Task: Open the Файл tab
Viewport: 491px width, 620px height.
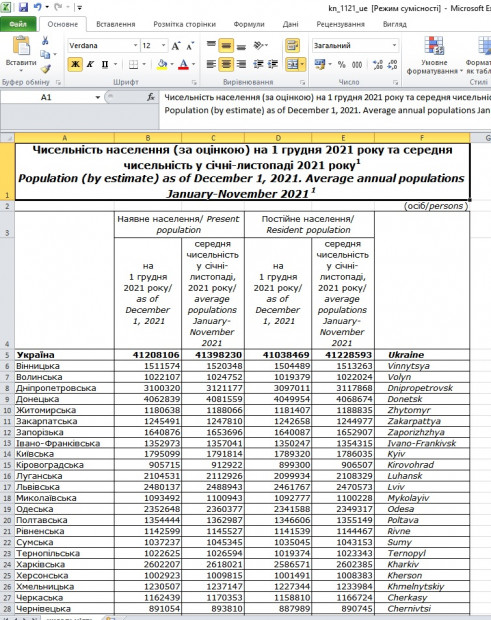Action: pyautogui.click(x=18, y=24)
